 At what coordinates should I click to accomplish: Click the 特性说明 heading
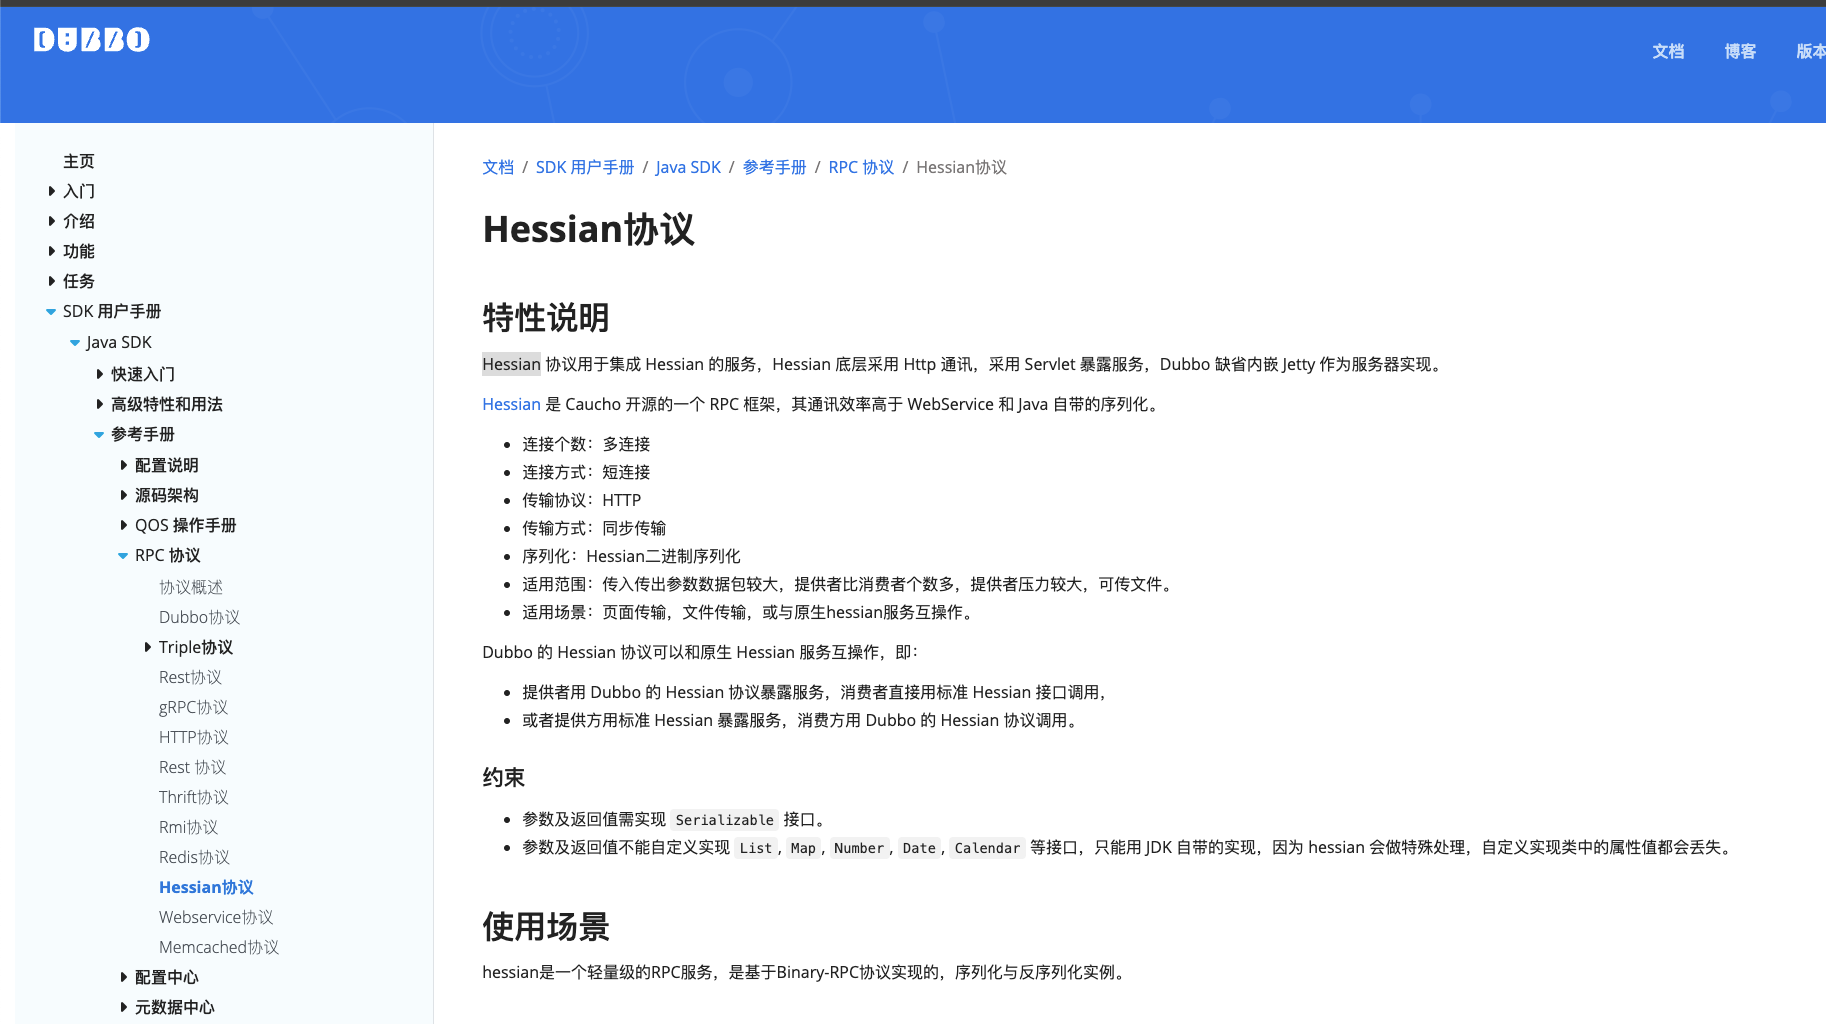pyautogui.click(x=546, y=318)
